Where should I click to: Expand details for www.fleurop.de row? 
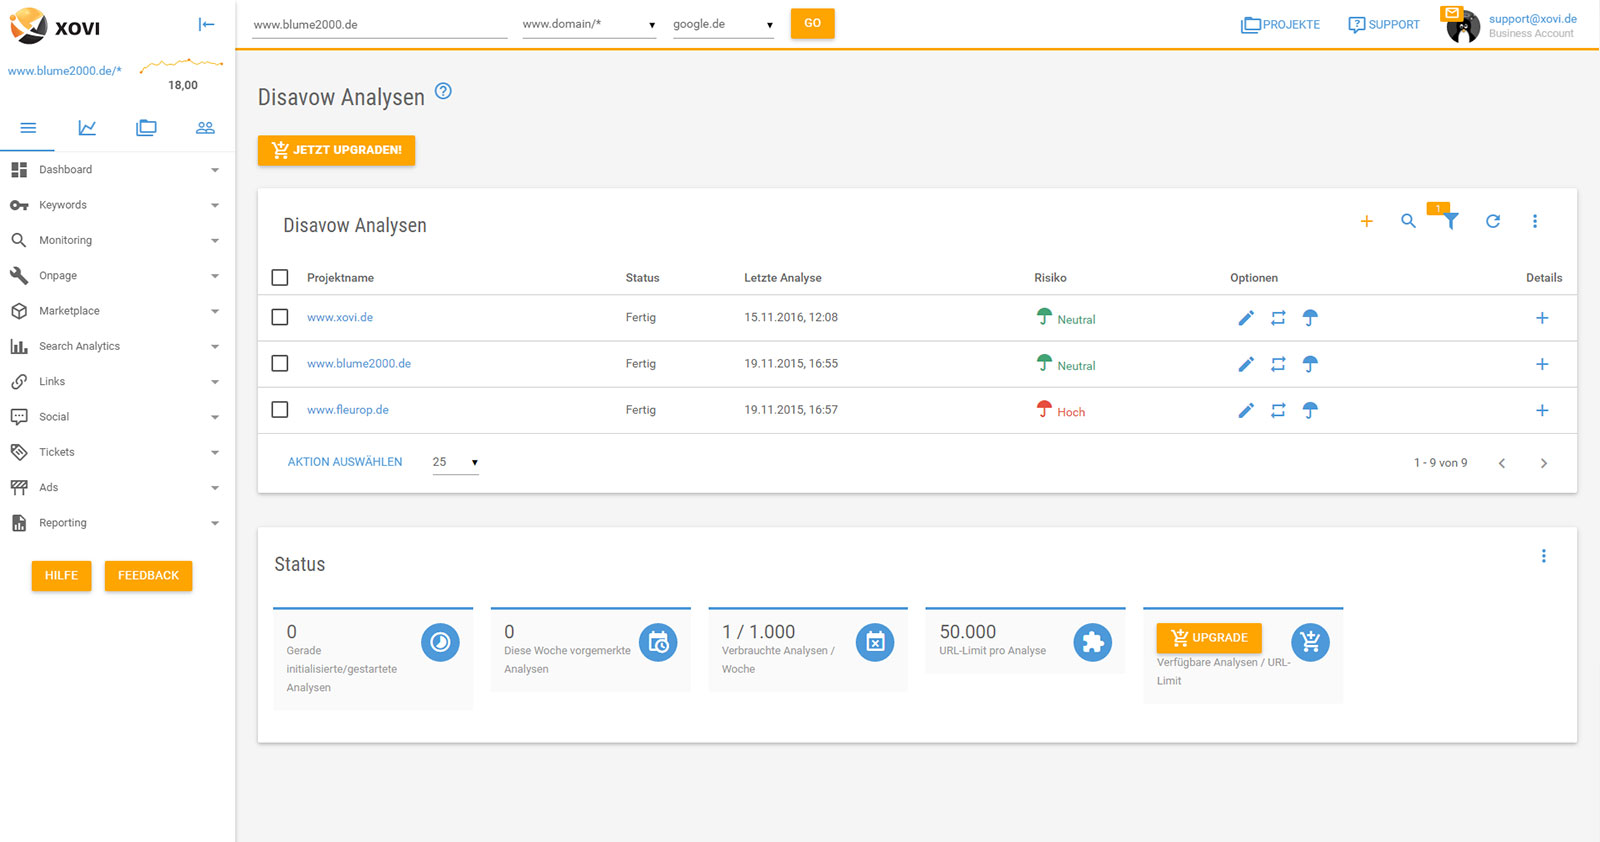[1542, 410]
